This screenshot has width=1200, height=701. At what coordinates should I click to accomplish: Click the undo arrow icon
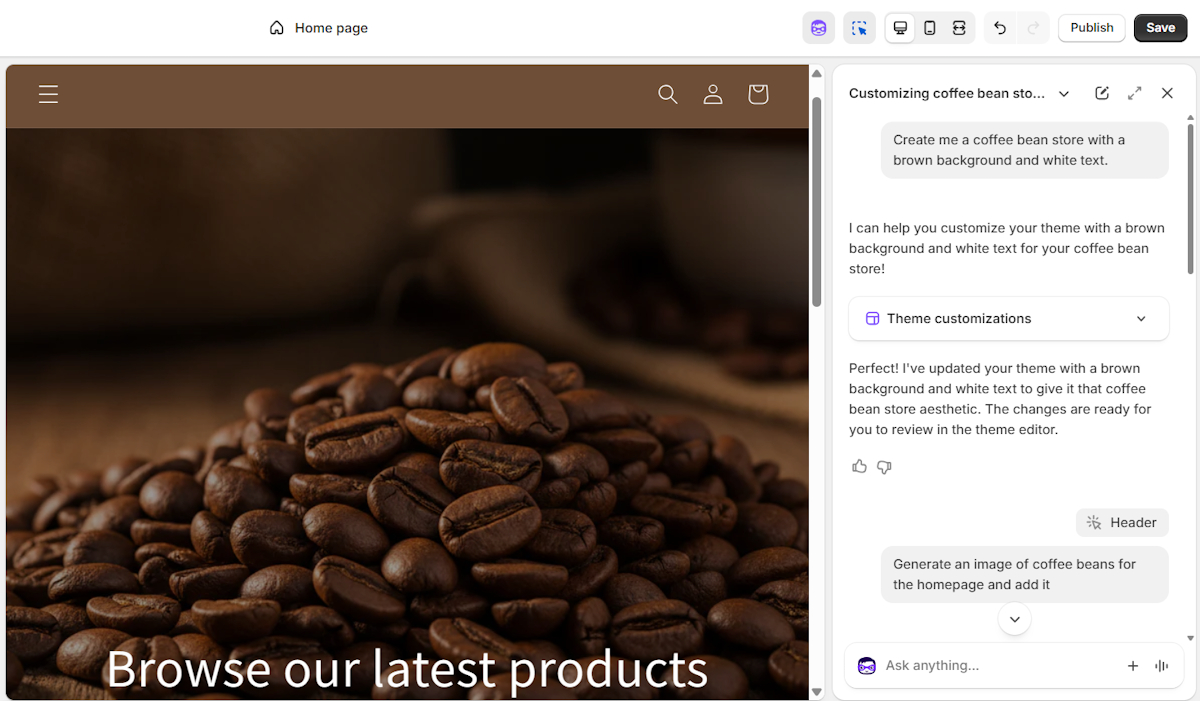[999, 27]
